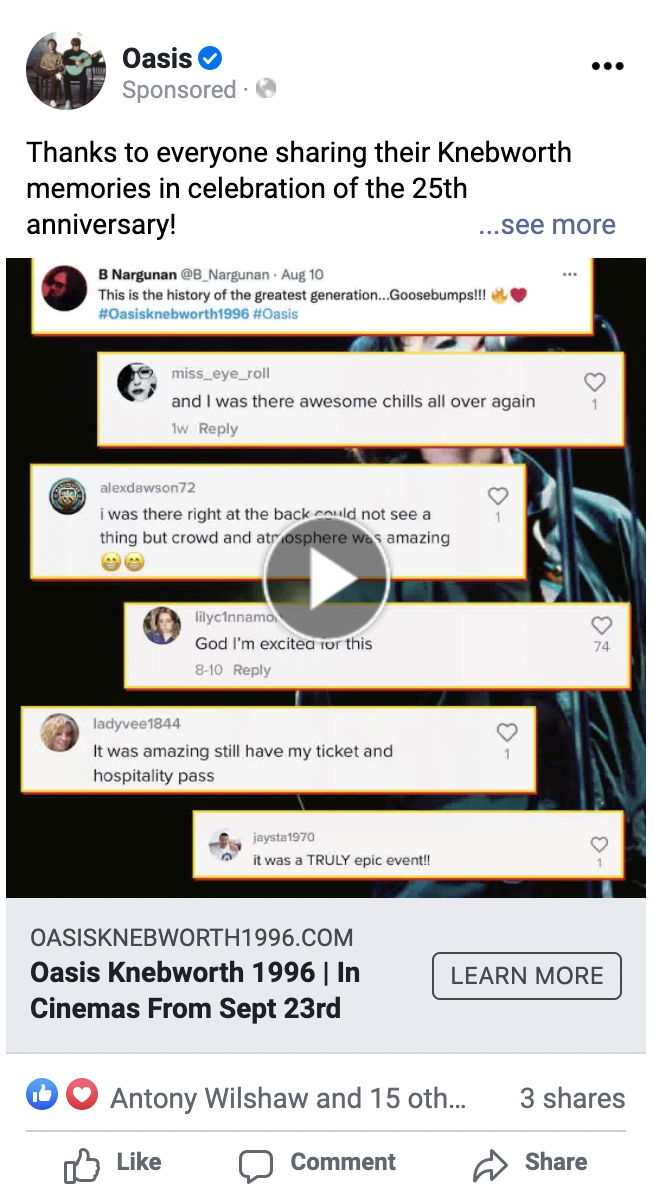
Task: Open the three-dot post options menu
Action: pos(607,66)
